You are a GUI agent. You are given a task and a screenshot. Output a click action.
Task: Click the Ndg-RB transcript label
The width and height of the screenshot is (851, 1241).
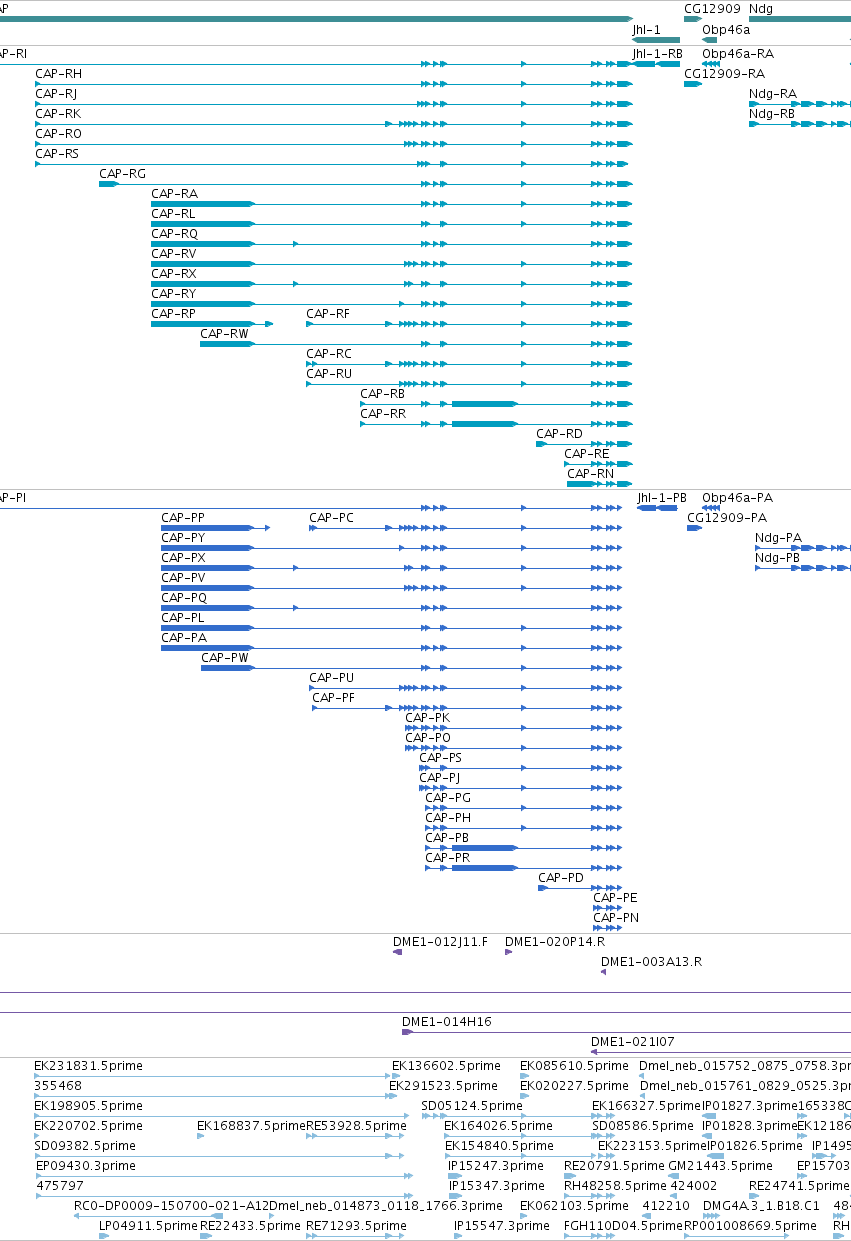pyautogui.click(x=772, y=114)
